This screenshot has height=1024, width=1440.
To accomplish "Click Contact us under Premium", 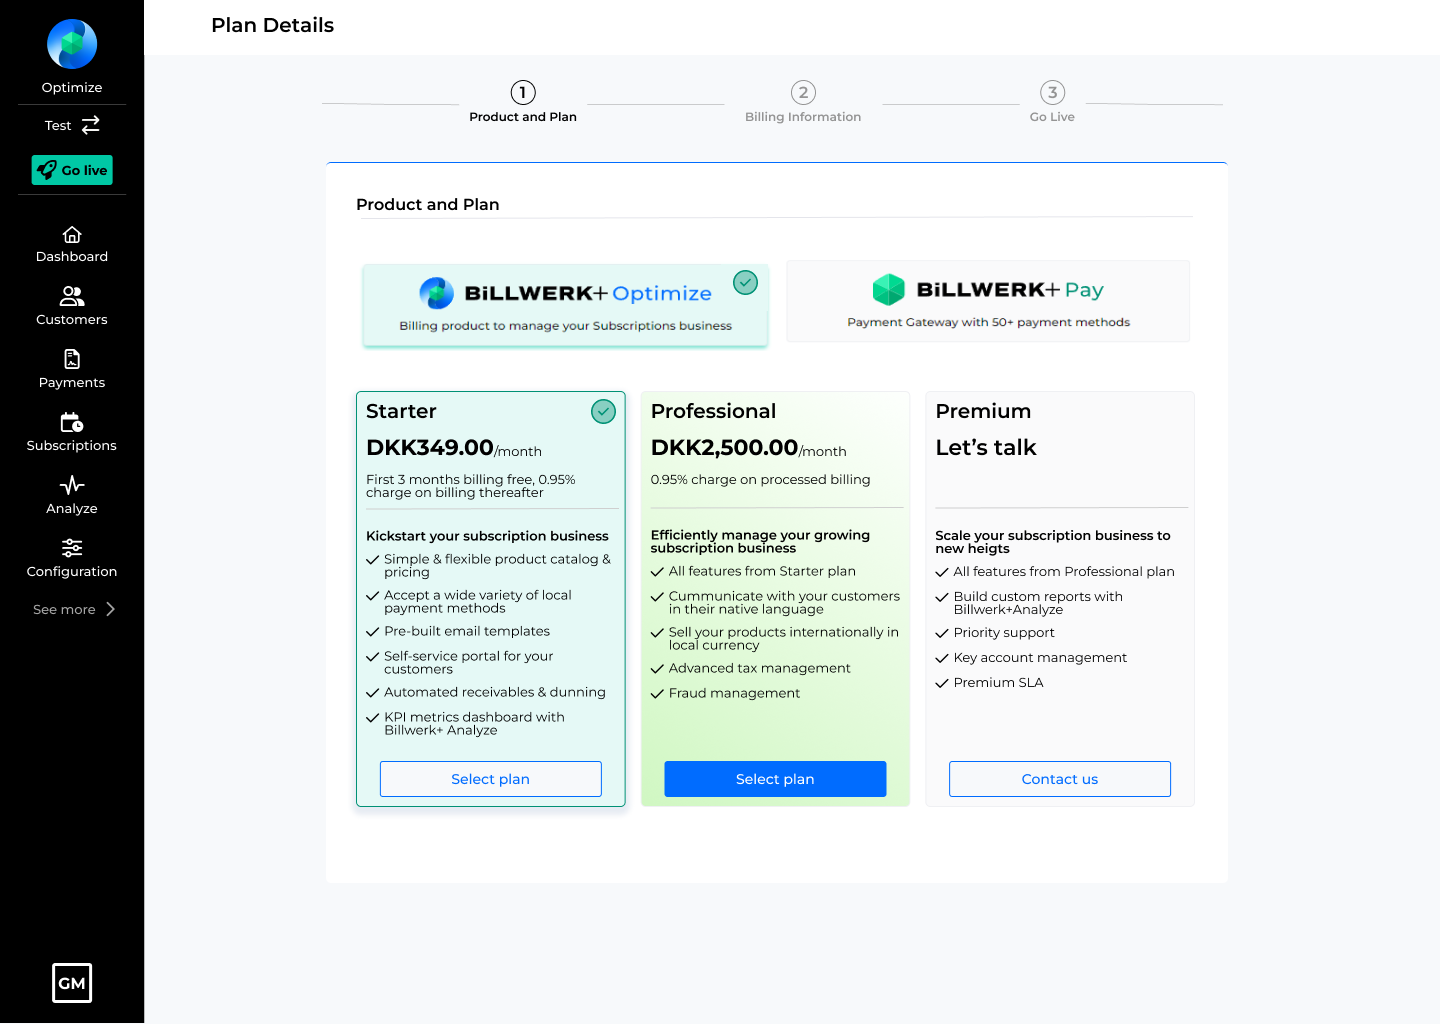I will point(1060,779).
